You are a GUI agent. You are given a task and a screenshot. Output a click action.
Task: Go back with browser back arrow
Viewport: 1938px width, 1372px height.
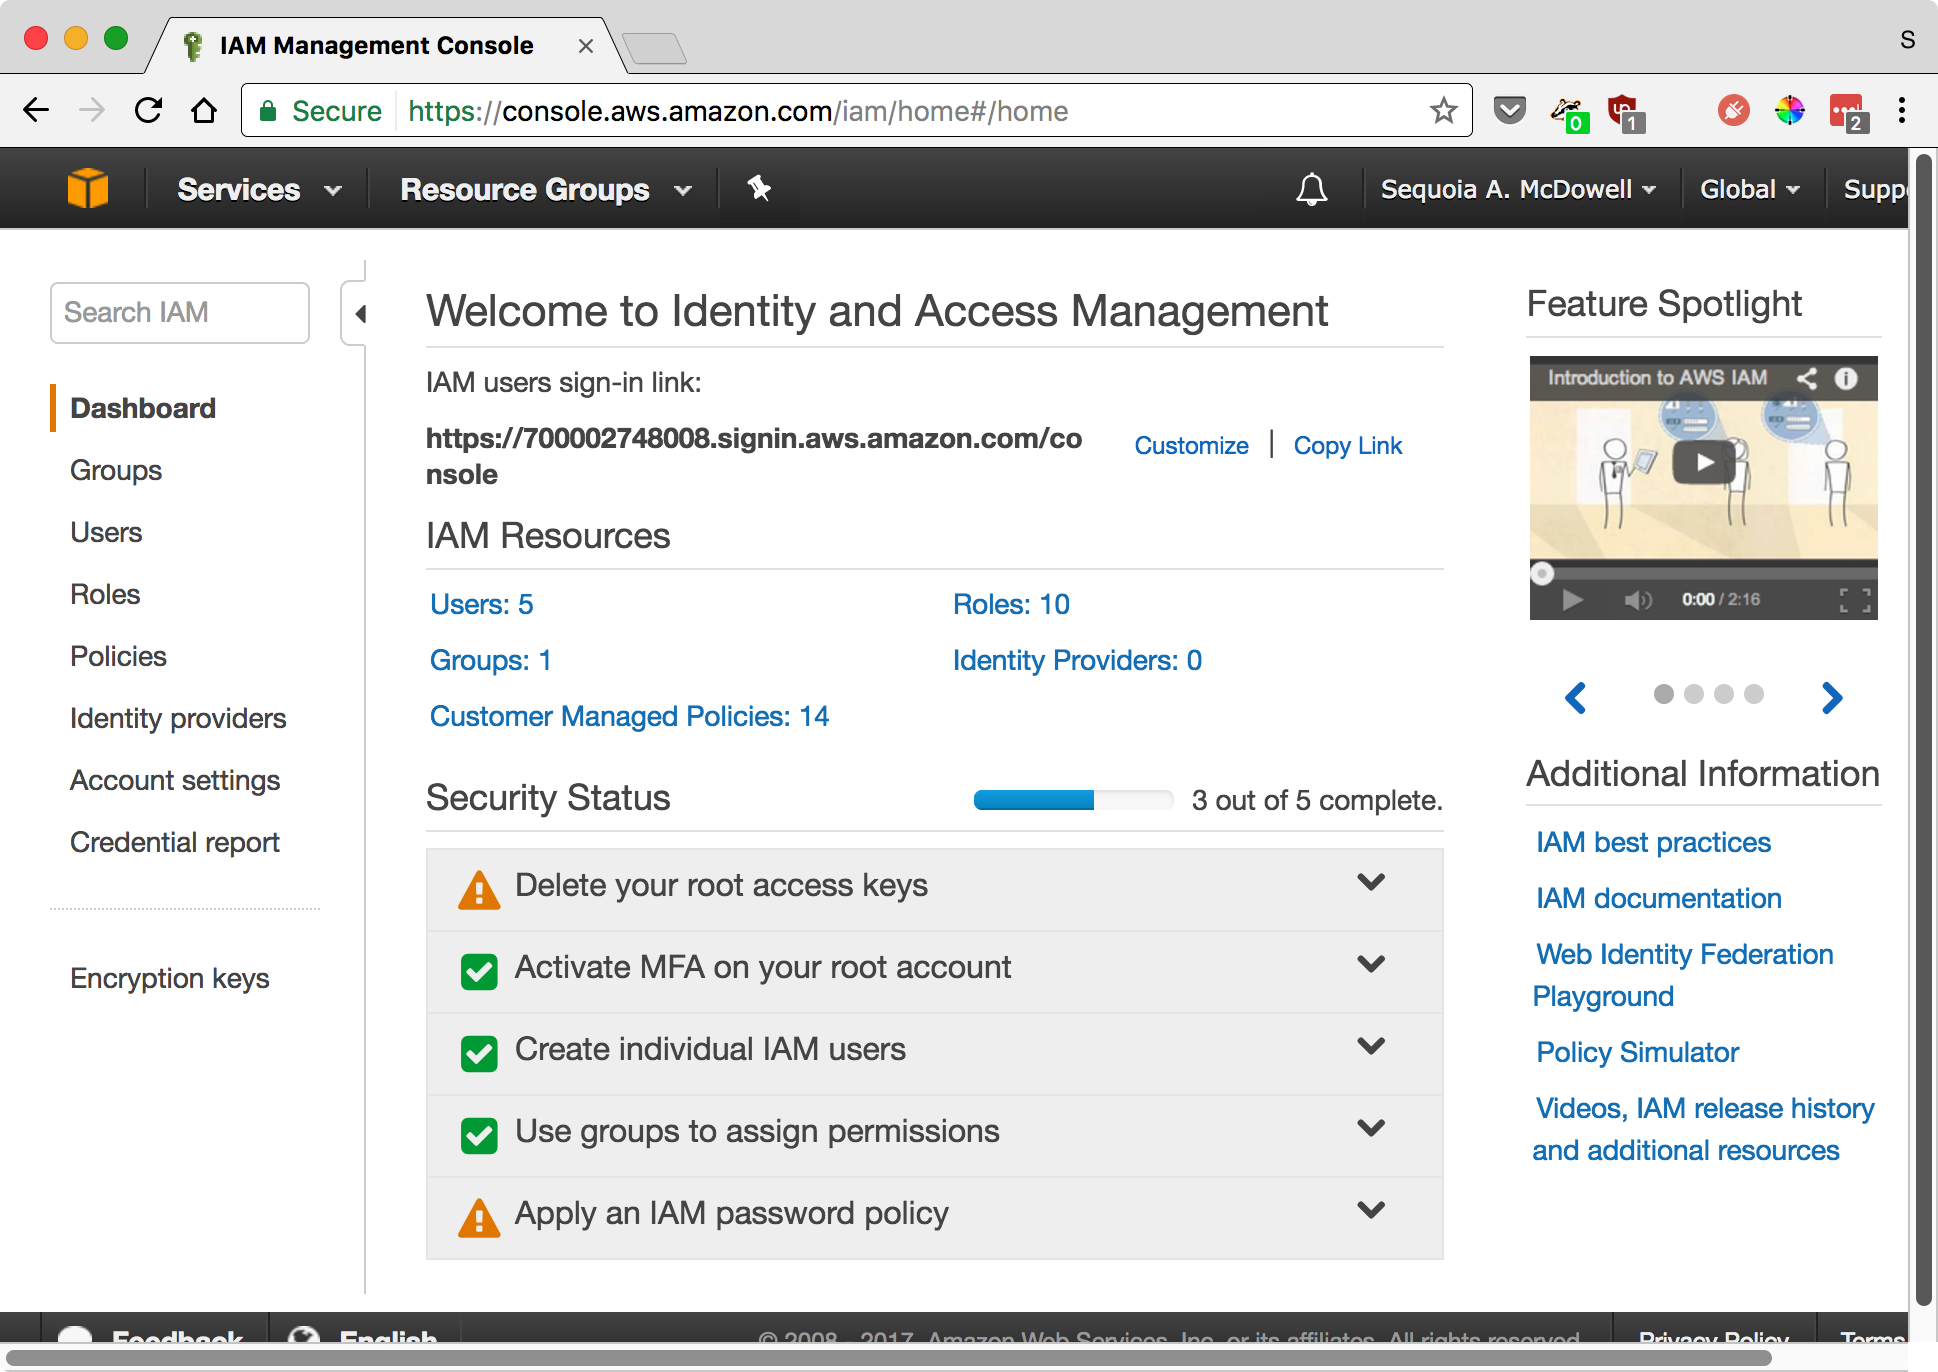click(x=36, y=110)
